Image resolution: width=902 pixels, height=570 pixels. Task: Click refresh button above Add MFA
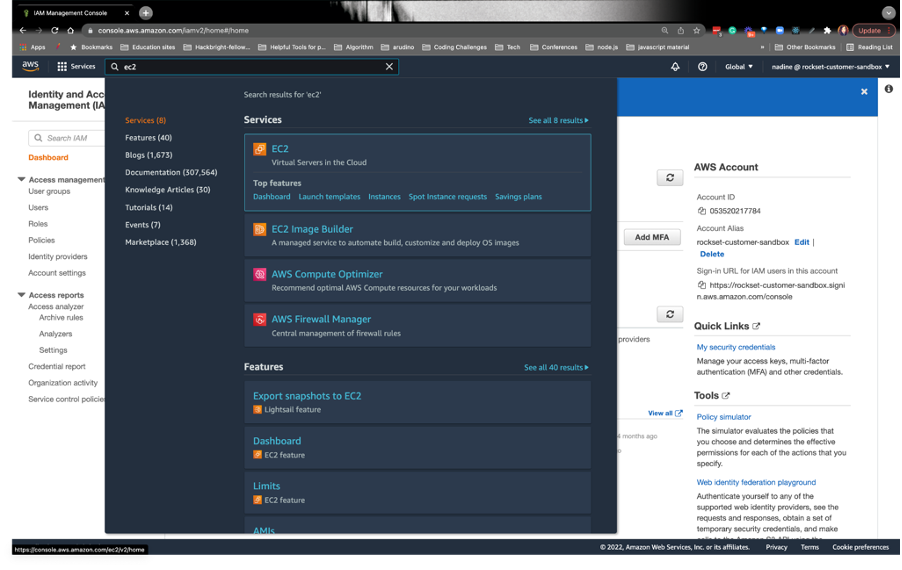pyautogui.click(x=670, y=178)
